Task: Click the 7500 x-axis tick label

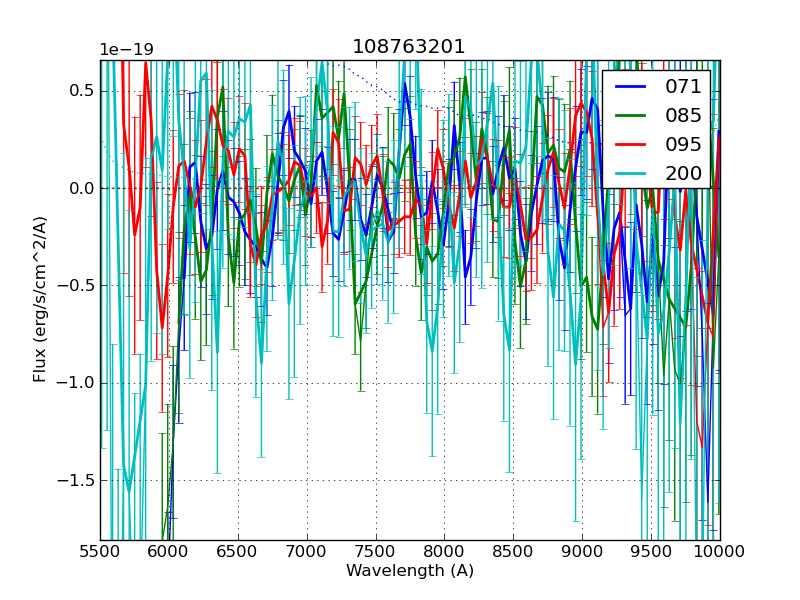Action: click(x=376, y=552)
